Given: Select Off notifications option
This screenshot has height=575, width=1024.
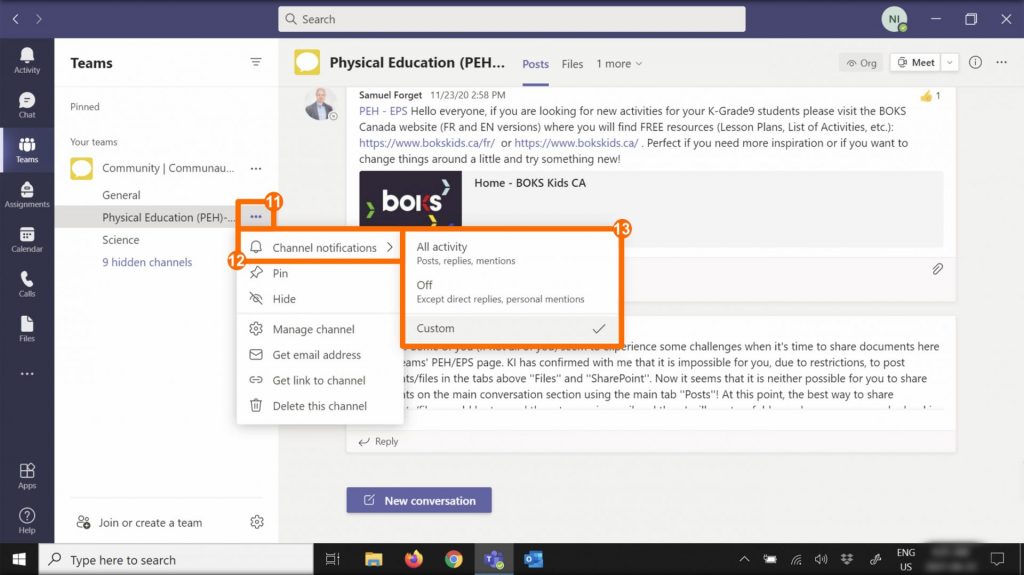Looking at the screenshot, I should 512,291.
